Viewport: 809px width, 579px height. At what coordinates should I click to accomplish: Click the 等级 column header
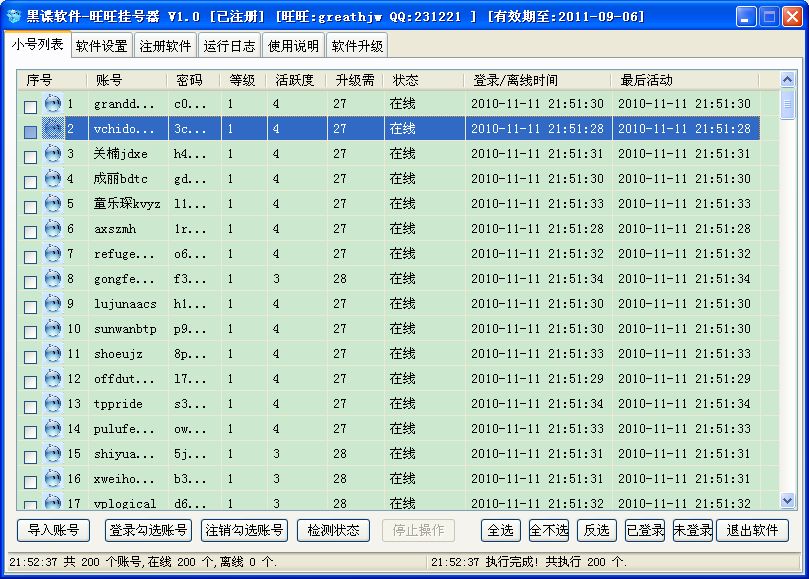coord(244,81)
